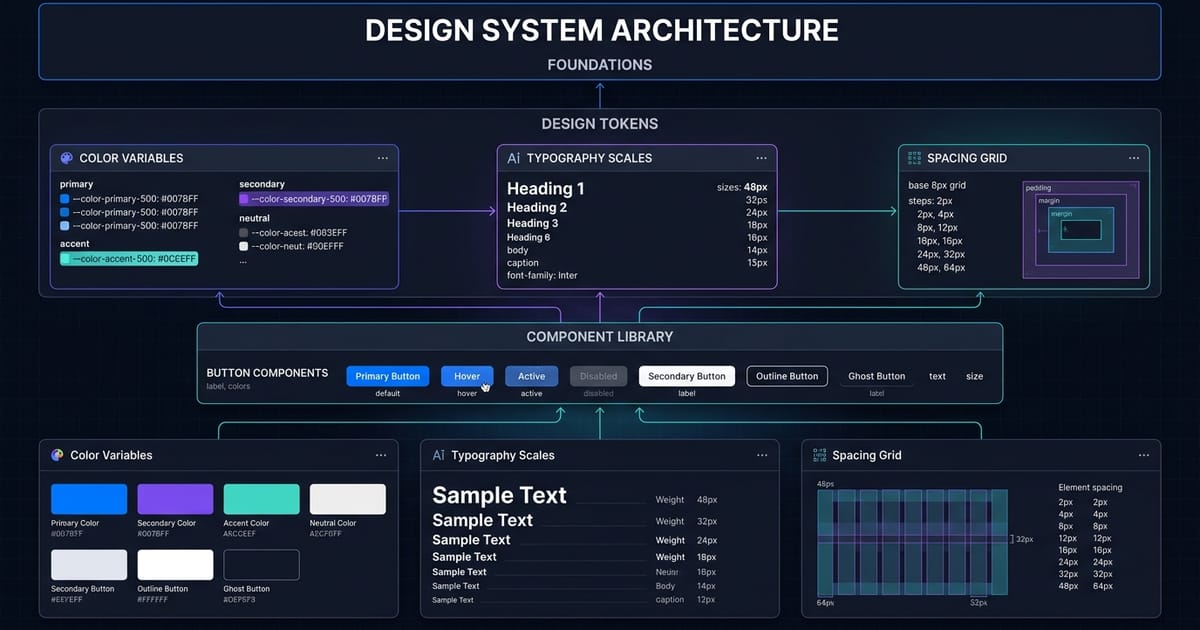Pick the white Neutral Color swatch

point(347,499)
